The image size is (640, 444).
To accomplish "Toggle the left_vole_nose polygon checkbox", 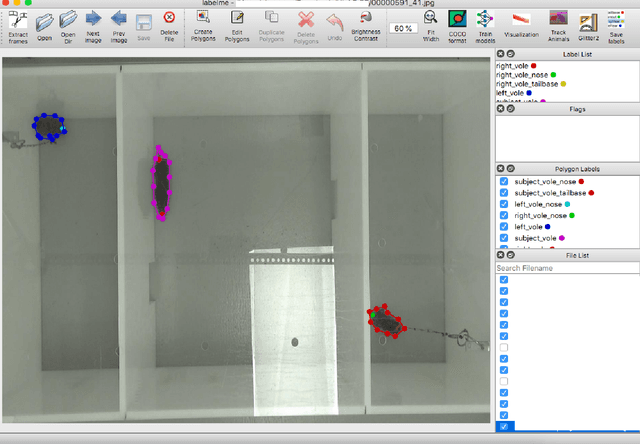I will click(x=503, y=204).
